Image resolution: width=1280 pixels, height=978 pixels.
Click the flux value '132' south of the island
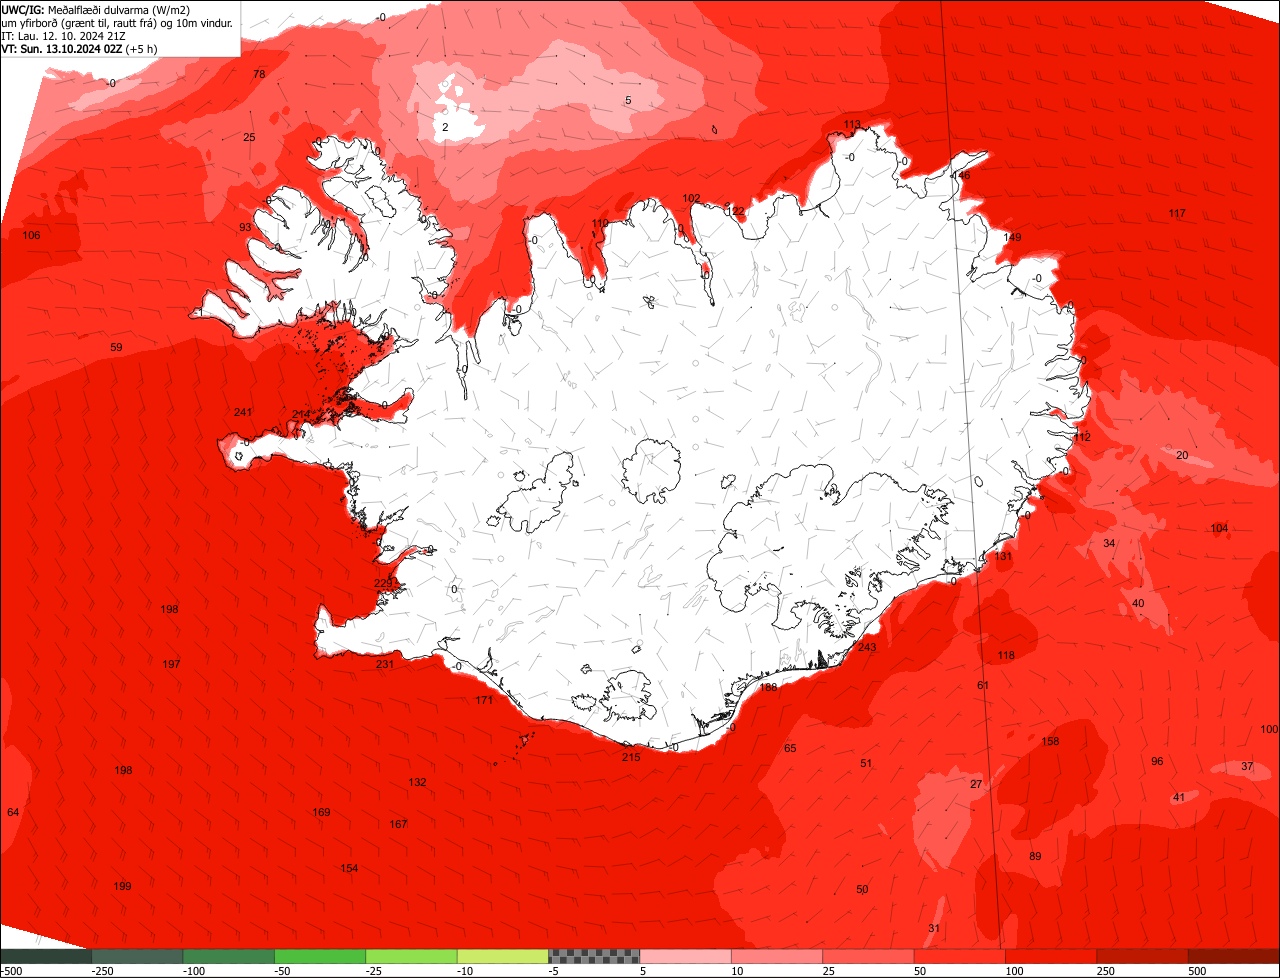coord(418,782)
